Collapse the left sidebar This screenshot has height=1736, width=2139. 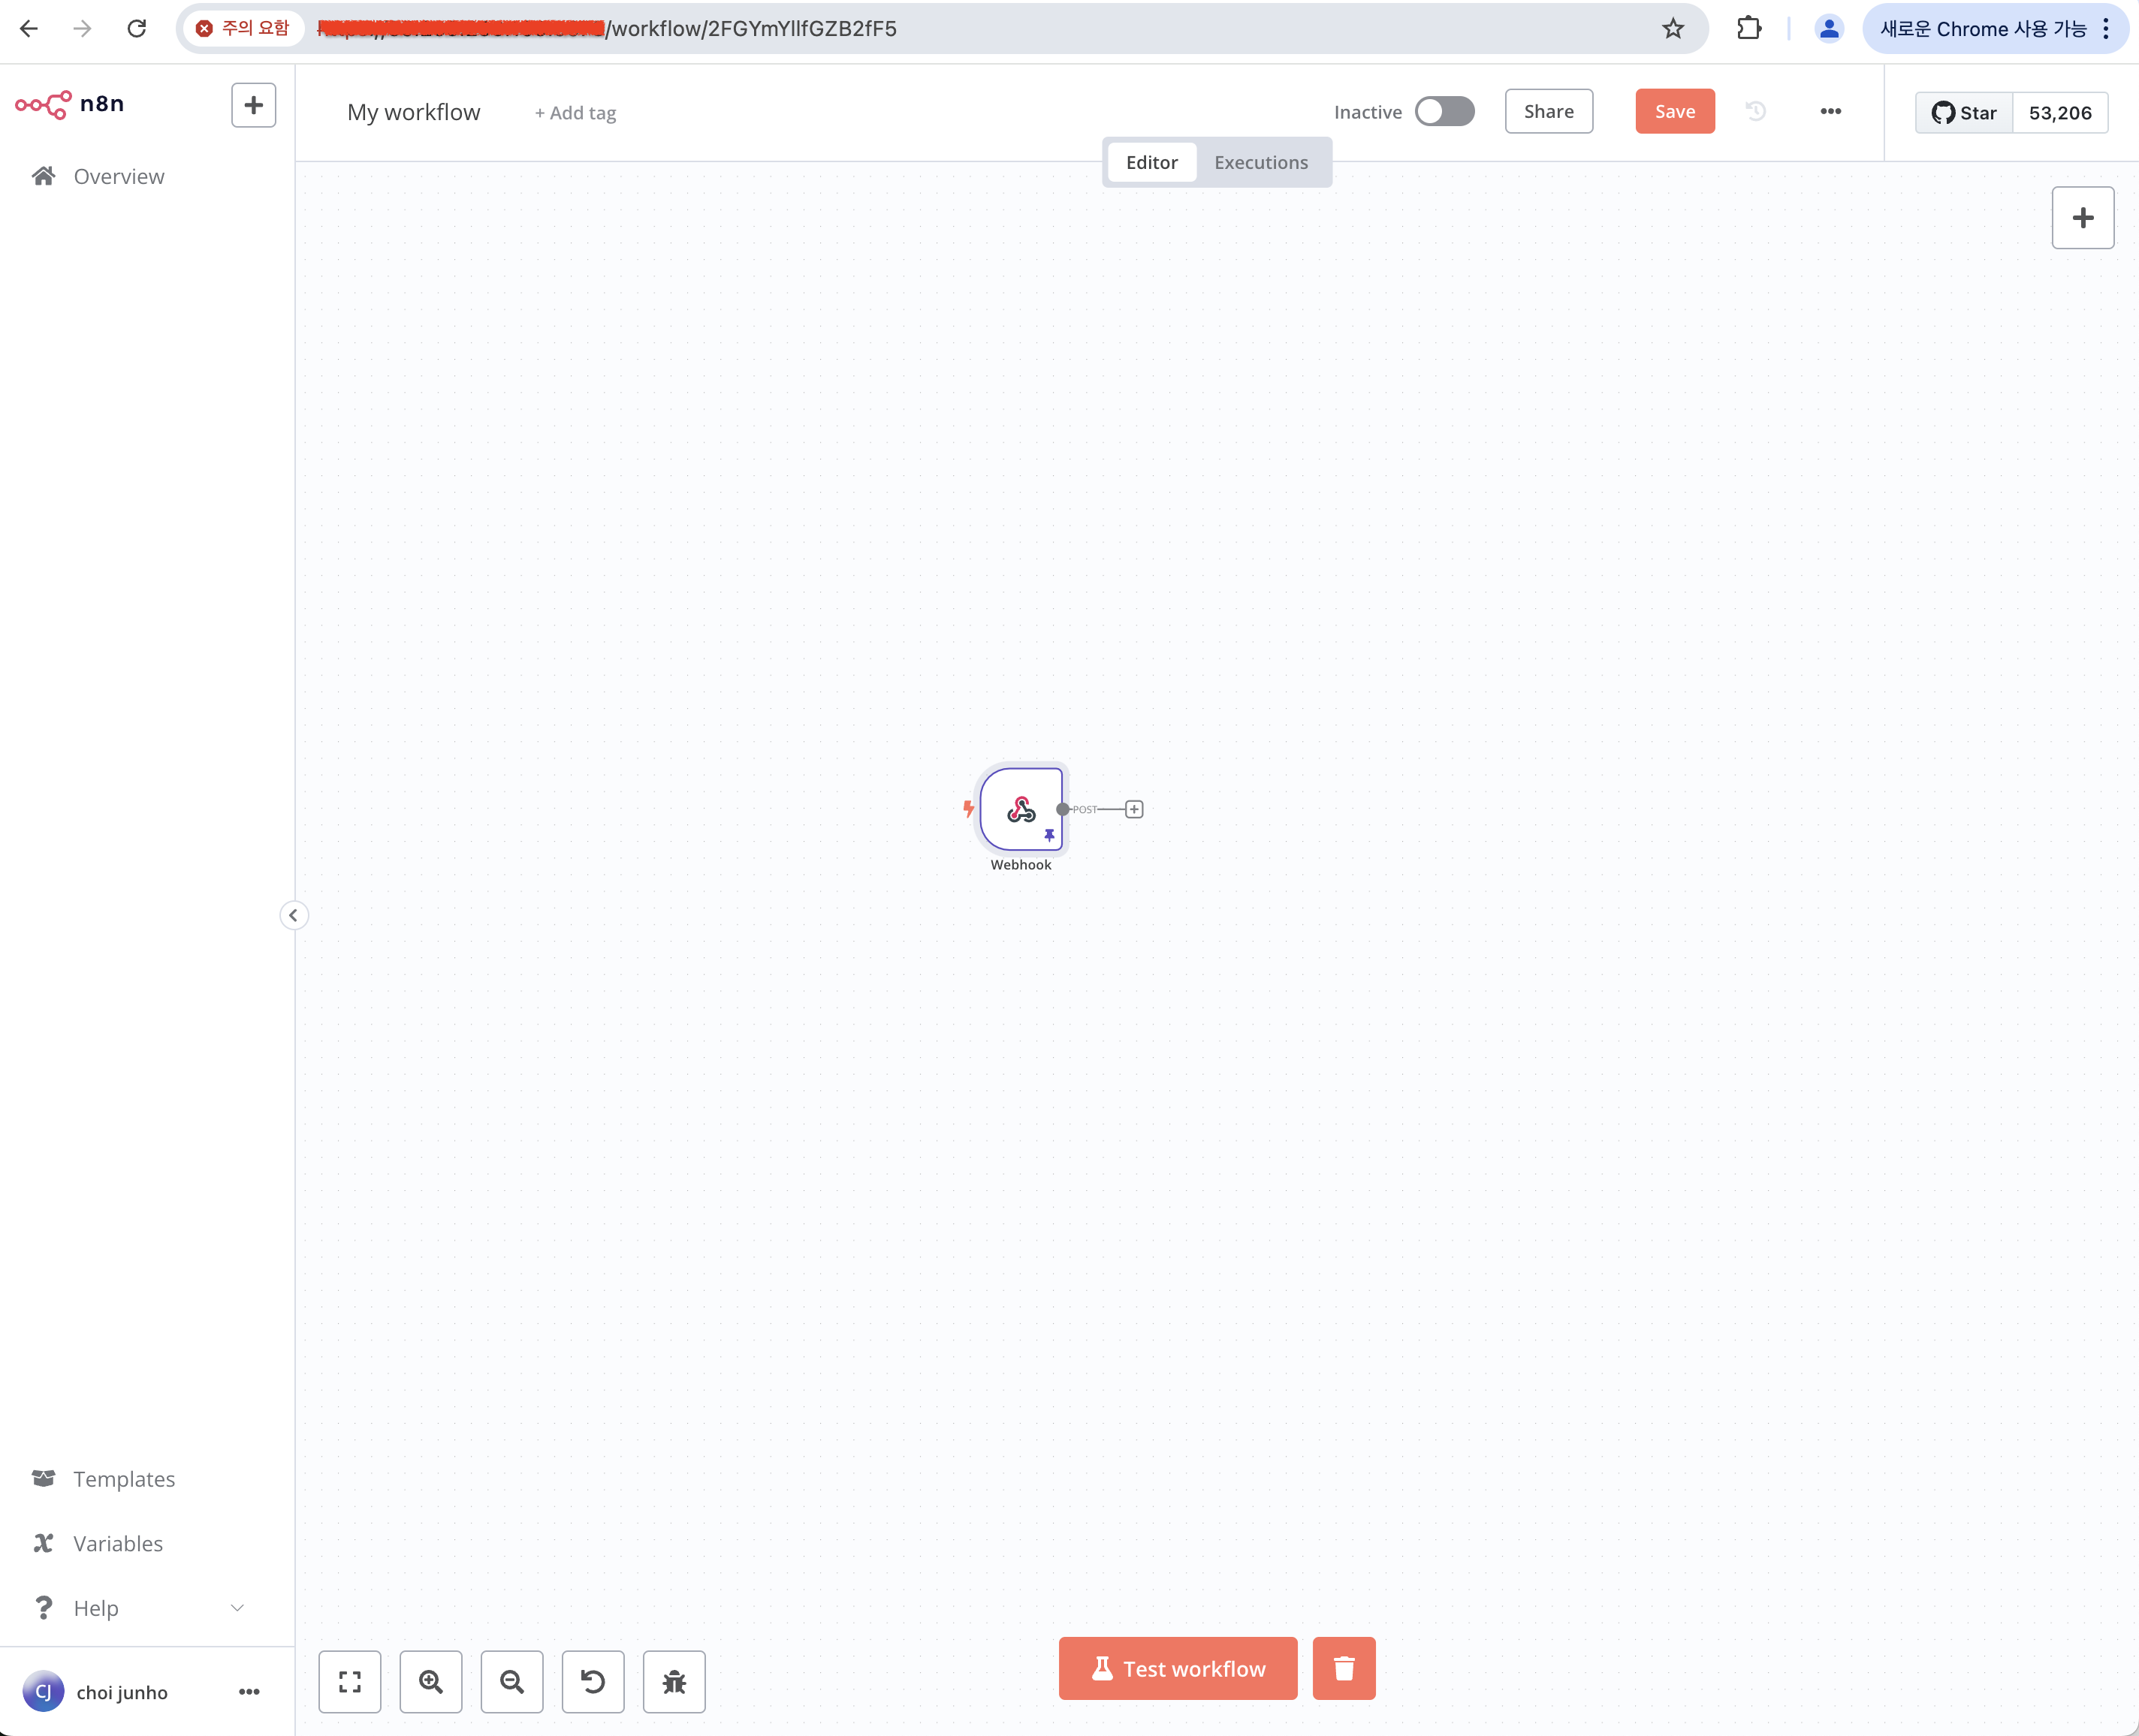pos(293,915)
